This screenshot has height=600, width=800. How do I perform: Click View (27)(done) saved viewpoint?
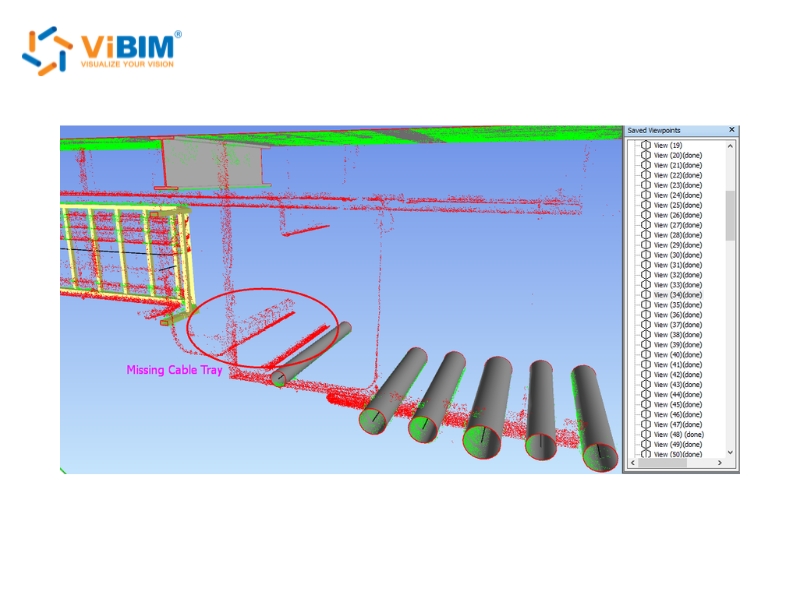(x=678, y=225)
